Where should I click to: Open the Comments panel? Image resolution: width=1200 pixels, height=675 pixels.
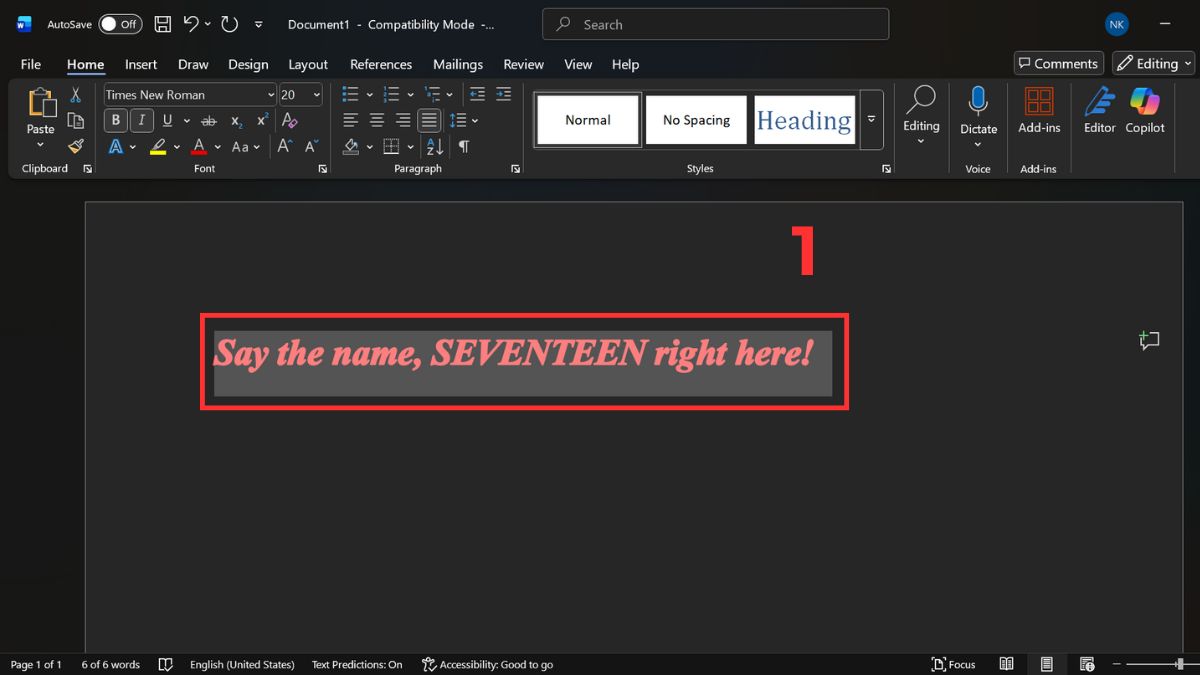[1058, 62]
